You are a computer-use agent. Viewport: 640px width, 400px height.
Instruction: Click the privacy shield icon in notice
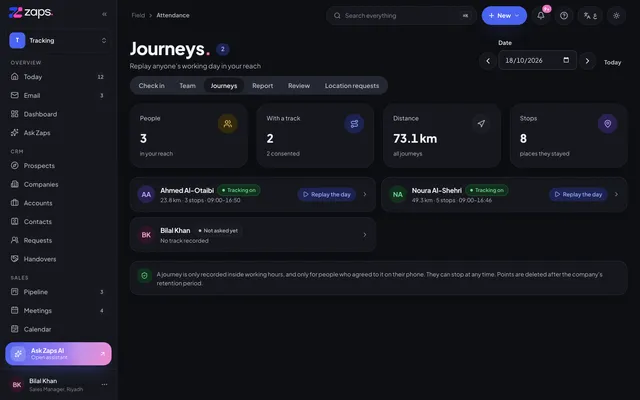pos(144,276)
